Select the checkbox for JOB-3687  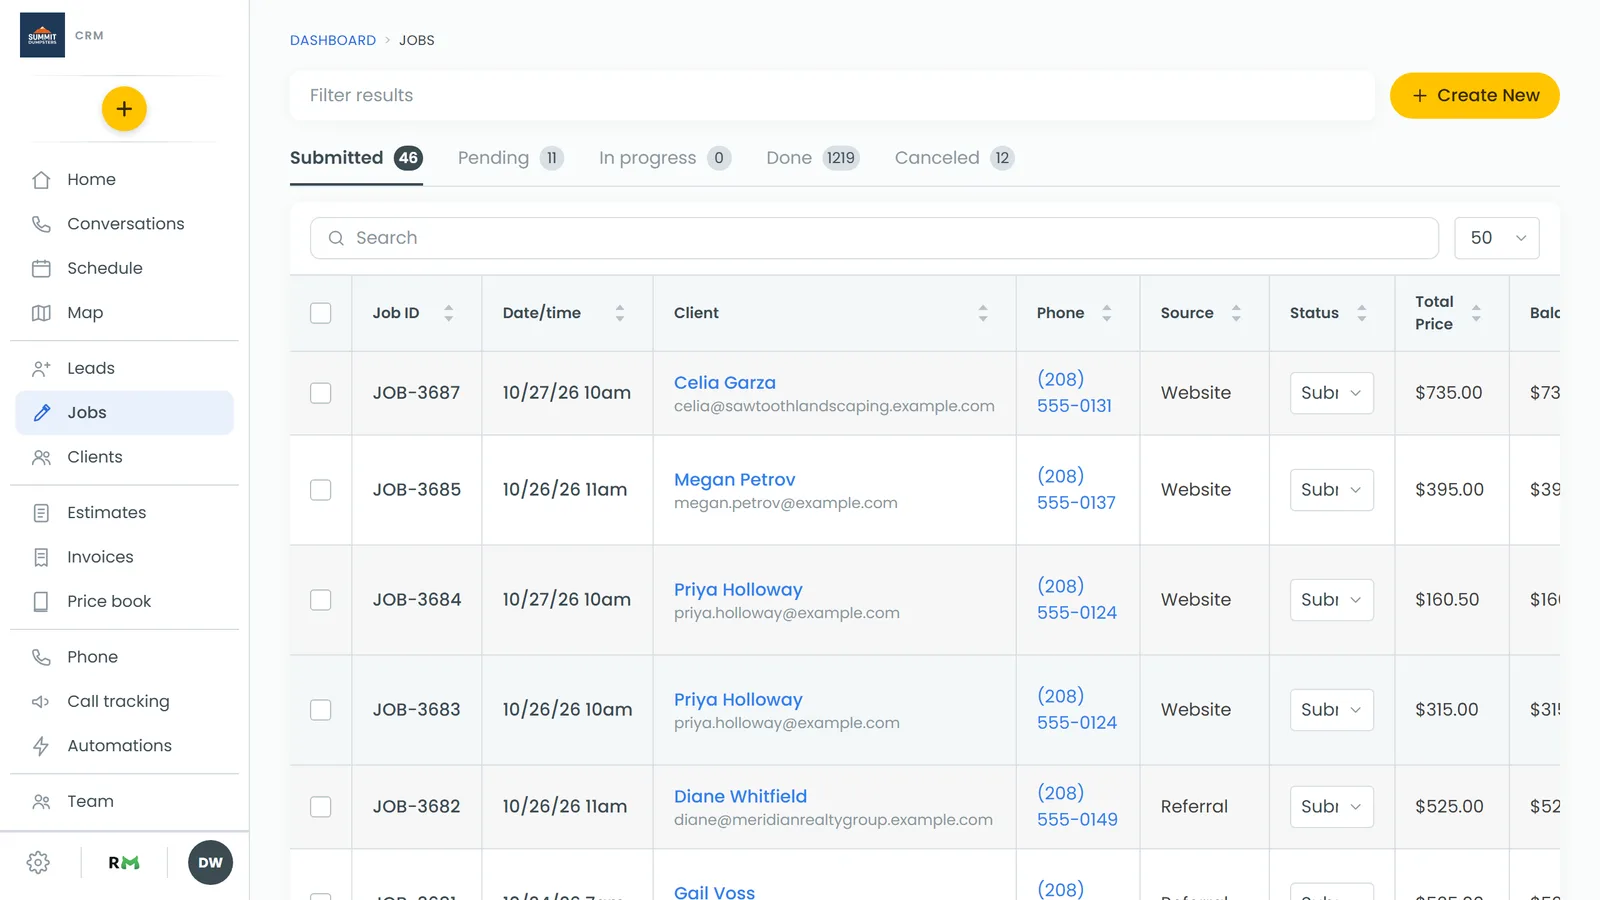pos(320,393)
